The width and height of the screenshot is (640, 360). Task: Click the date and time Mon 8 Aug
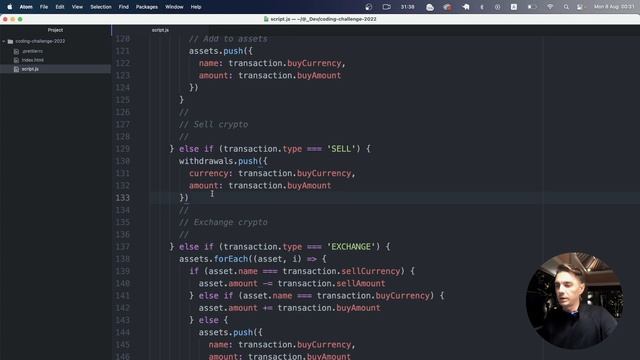[614, 7]
